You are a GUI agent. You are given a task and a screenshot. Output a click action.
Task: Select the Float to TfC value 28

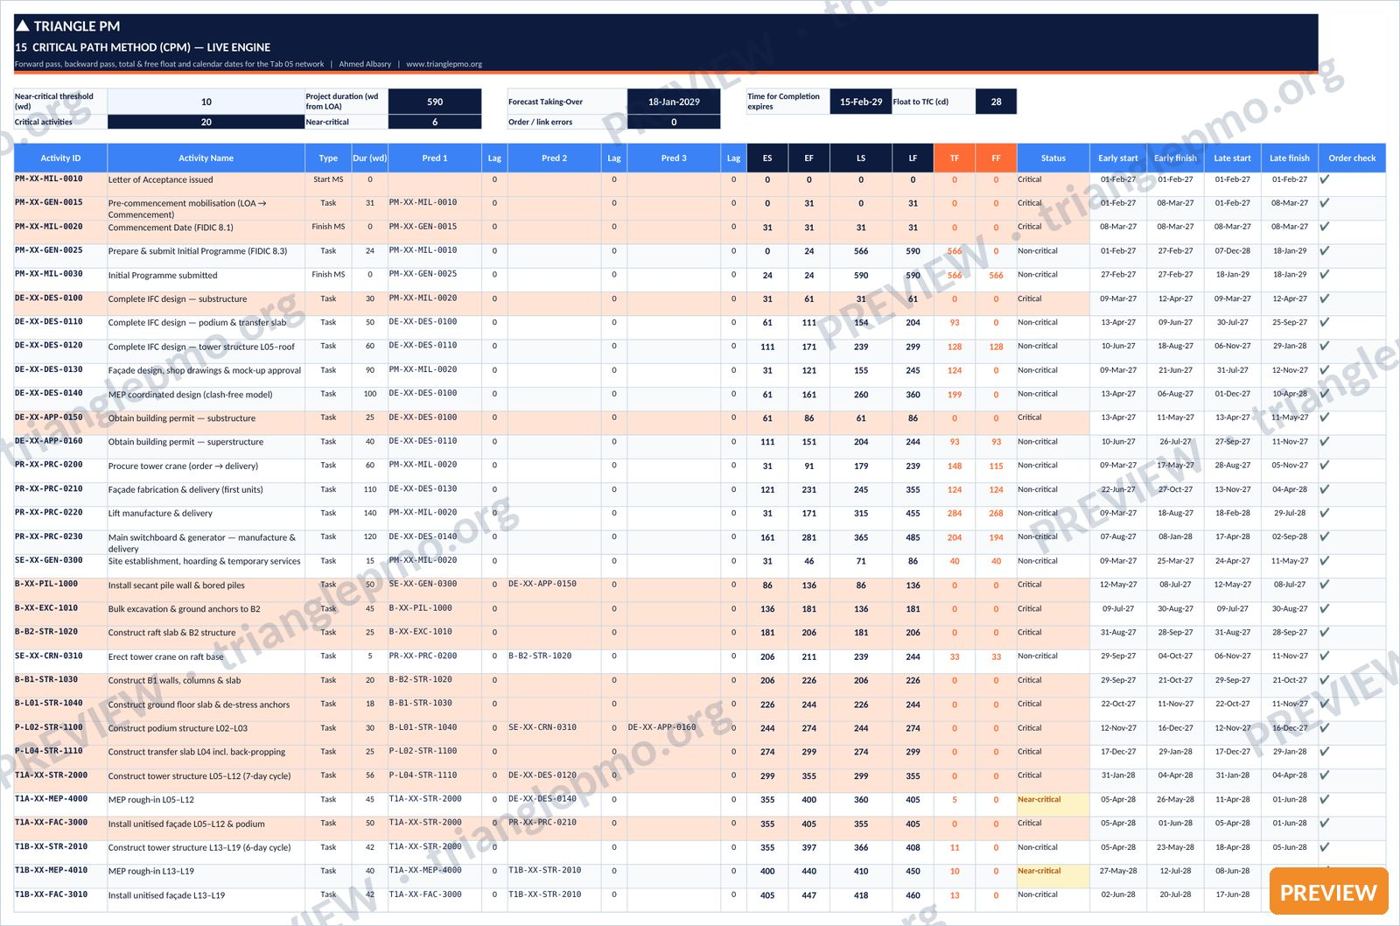[x=996, y=102]
